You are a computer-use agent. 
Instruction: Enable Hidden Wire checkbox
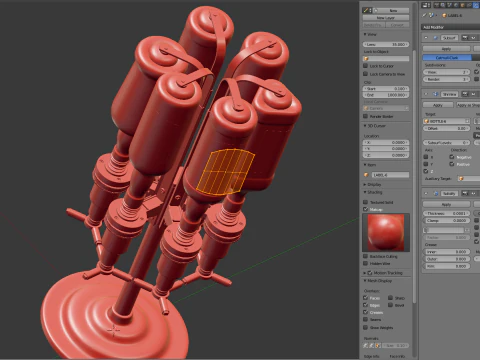(x=365, y=263)
